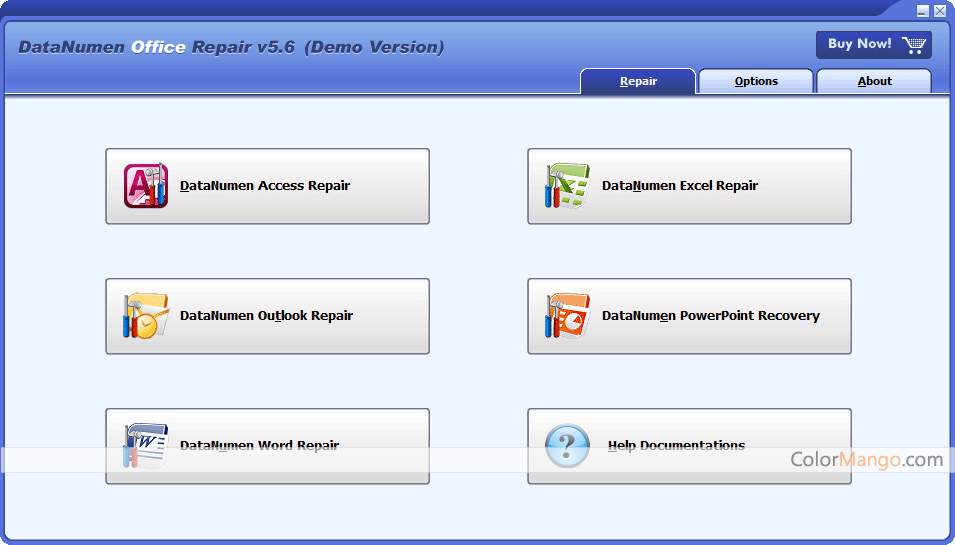Launch DataNumen Outlook Repair
955x545 pixels.
[267, 316]
